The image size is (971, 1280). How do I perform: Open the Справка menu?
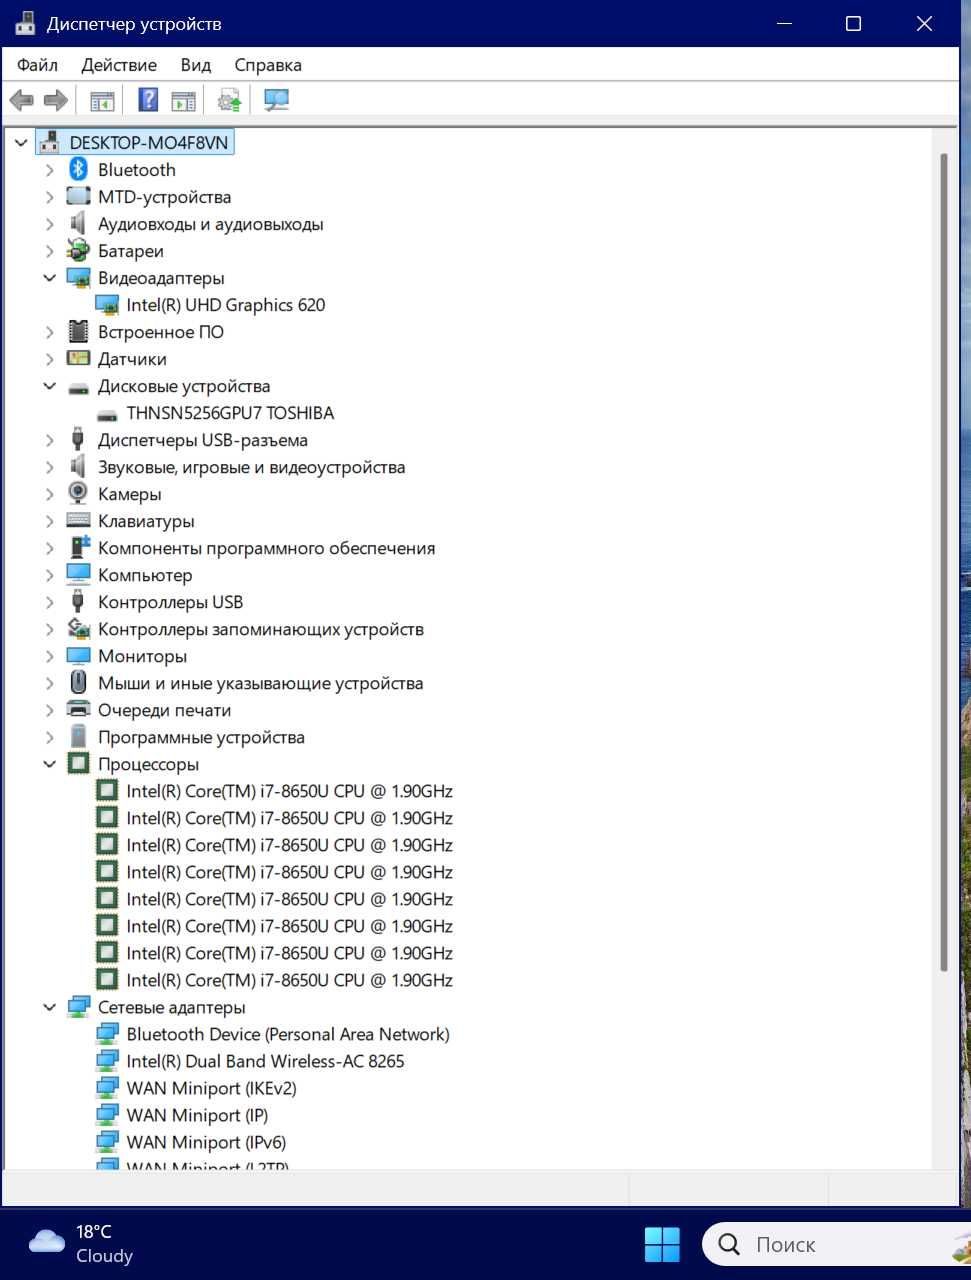[x=268, y=65]
